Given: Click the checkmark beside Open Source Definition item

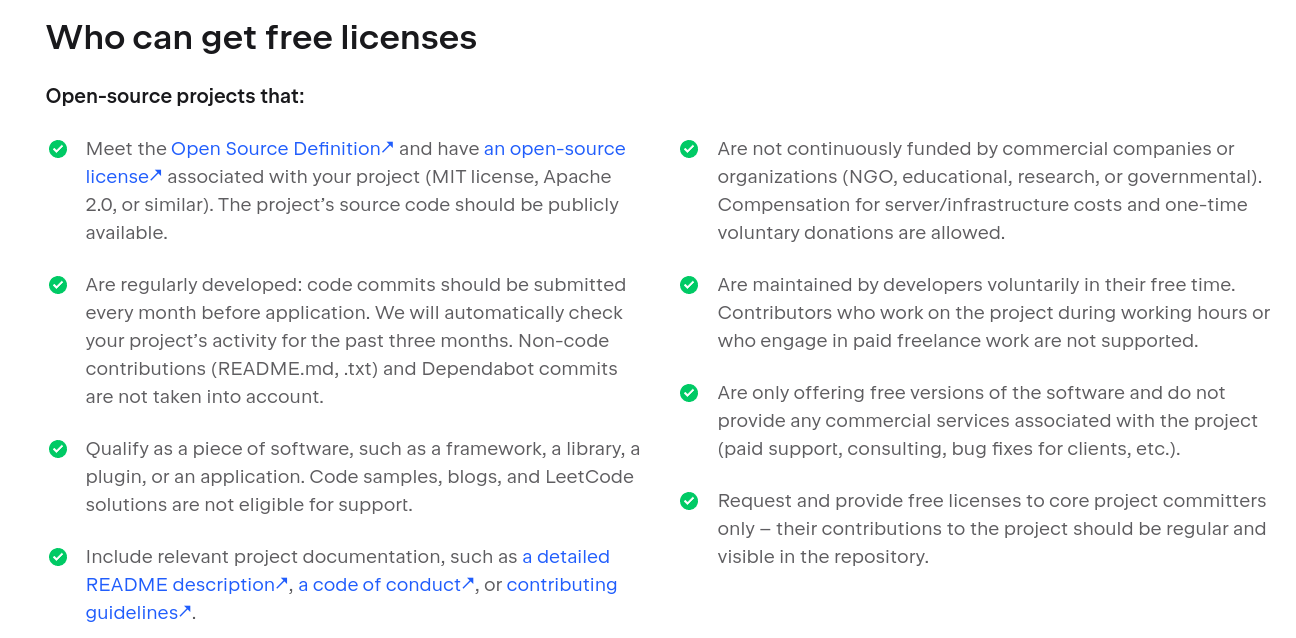Looking at the screenshot, I should pyautogui.click(x=58, y=149).
